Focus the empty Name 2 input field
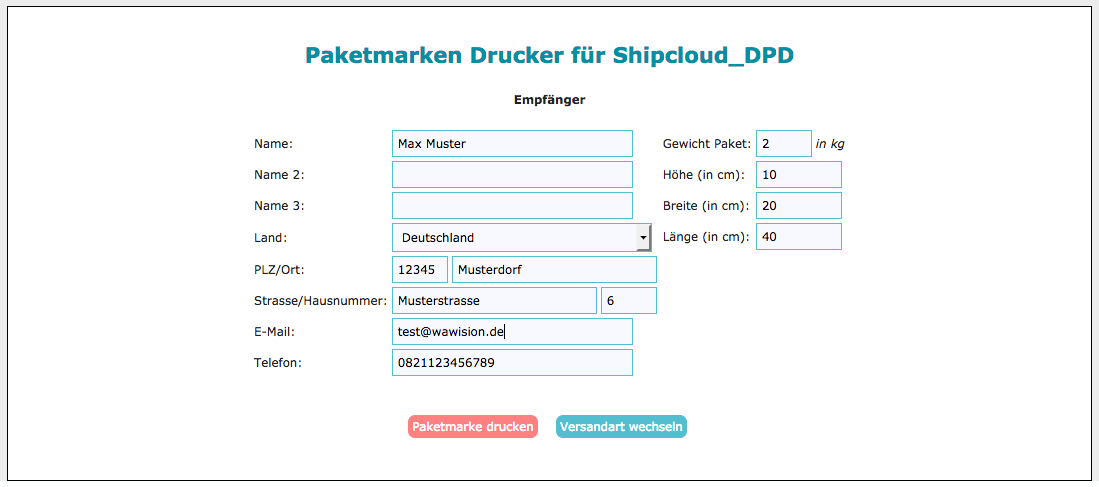 point(512,175)
